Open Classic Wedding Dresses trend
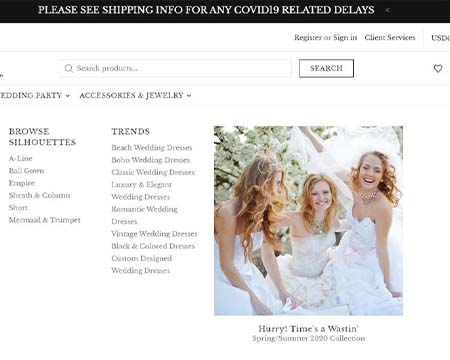This screenshot has width=450, height=360. pyautogui.click(x=153, y=172)
